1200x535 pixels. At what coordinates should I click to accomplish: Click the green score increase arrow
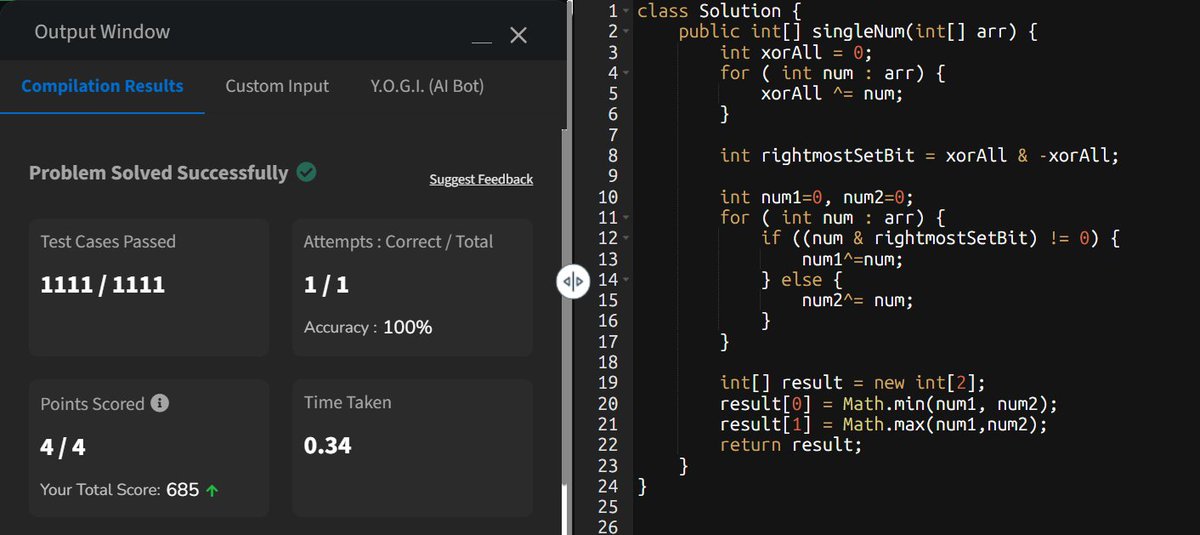click(211, 491)
